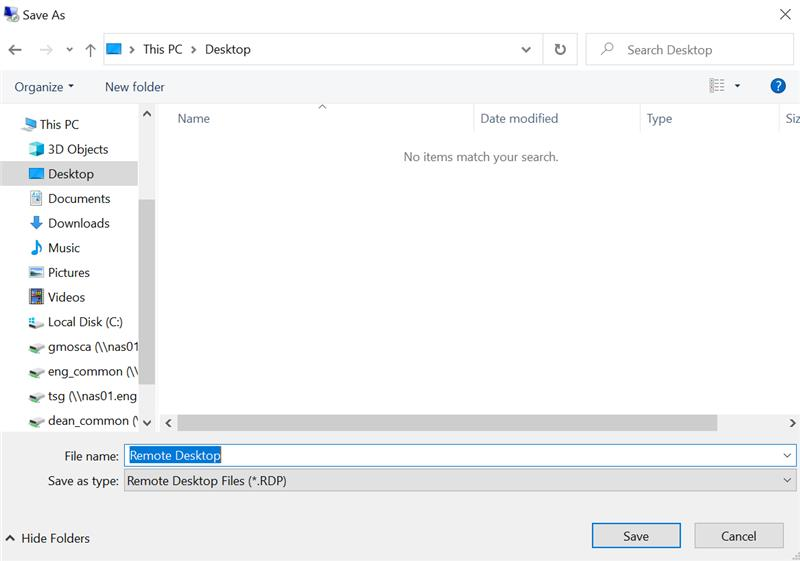Open Local Disk (C:) in sidebar
The height and width of the screenshot is (561, 800).
point(85,322)
